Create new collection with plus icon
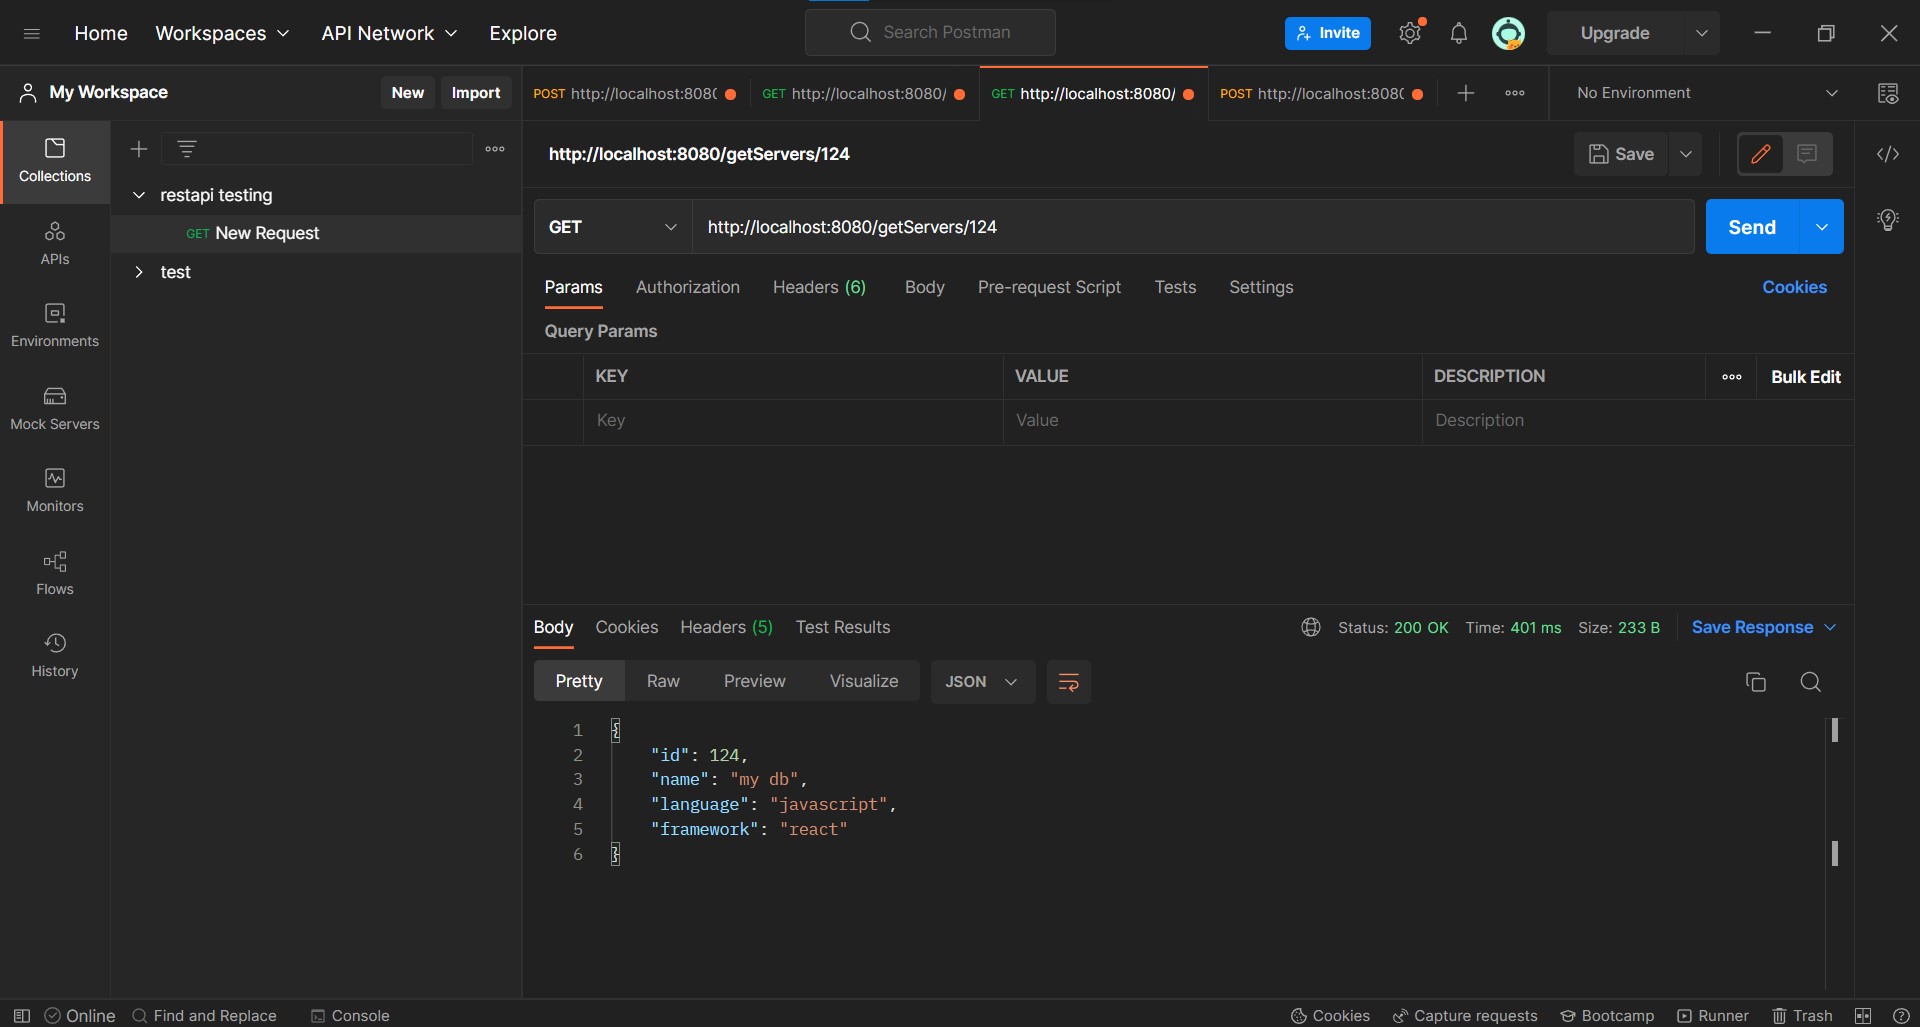The height and width of the screenshot is (1027, 1920). point(139,149)
